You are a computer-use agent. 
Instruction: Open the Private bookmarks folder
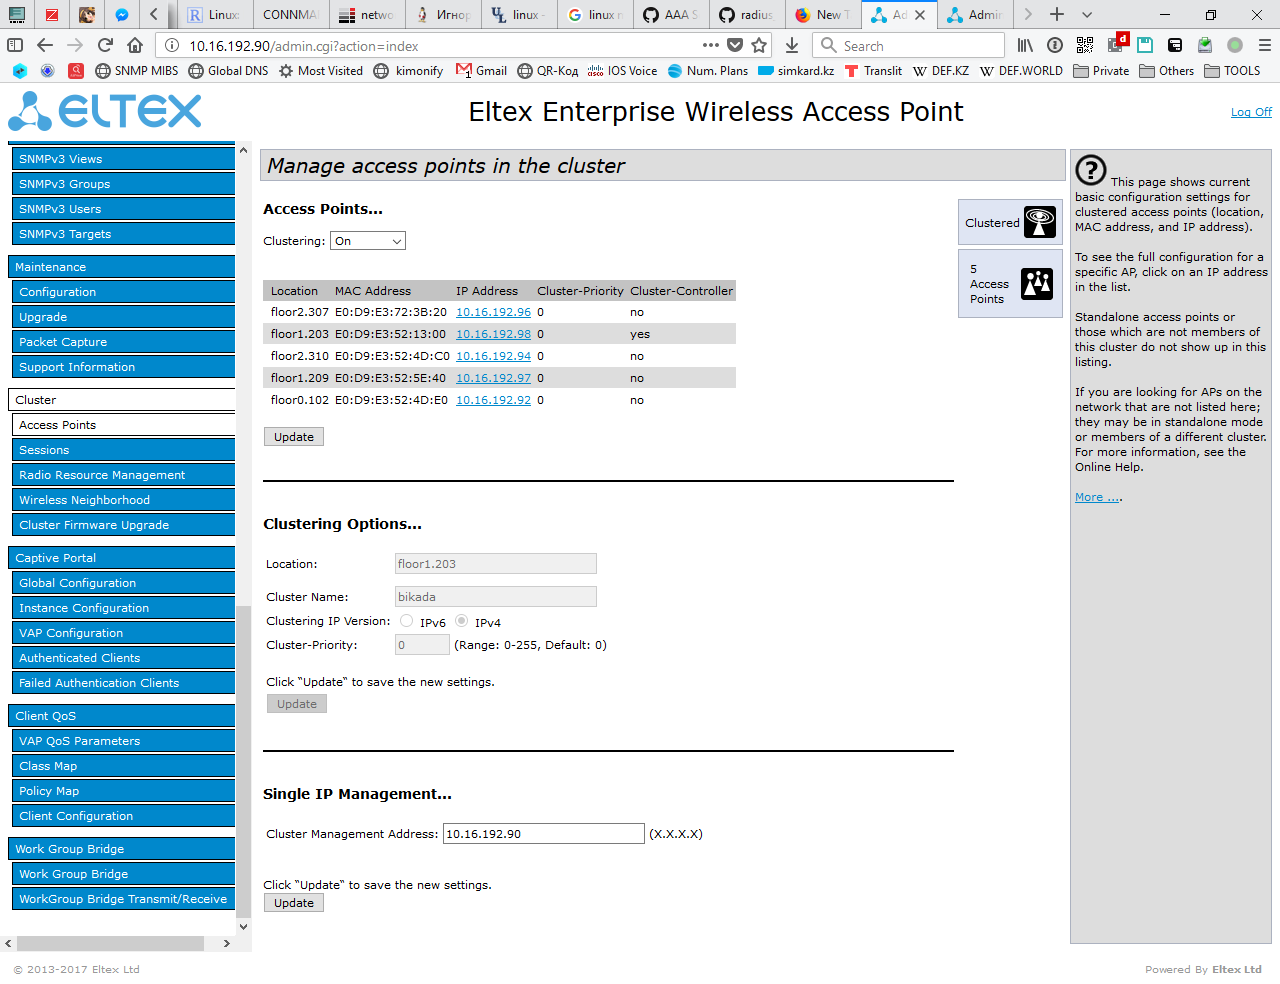(x=1101, y=71)
